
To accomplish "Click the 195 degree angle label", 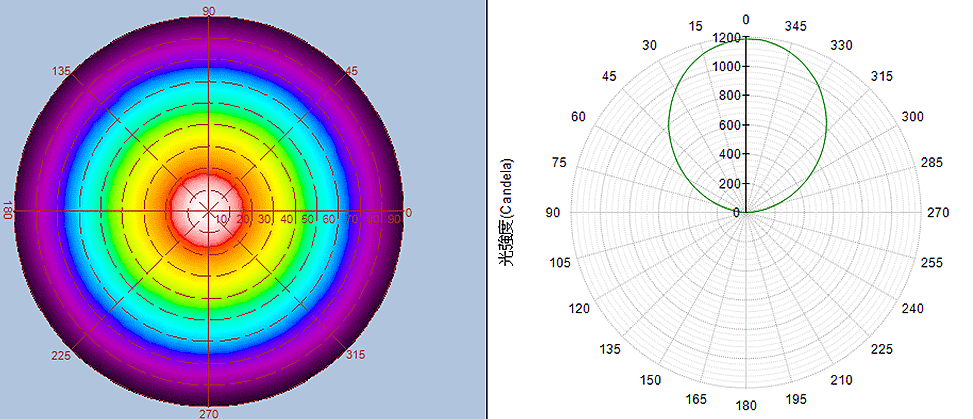I will tap(795, 400).
